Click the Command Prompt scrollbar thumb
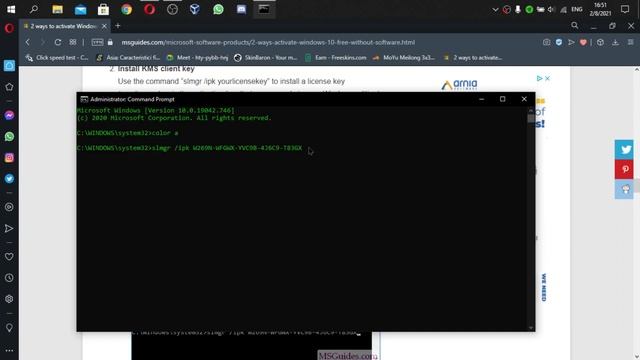 (531, 118)
